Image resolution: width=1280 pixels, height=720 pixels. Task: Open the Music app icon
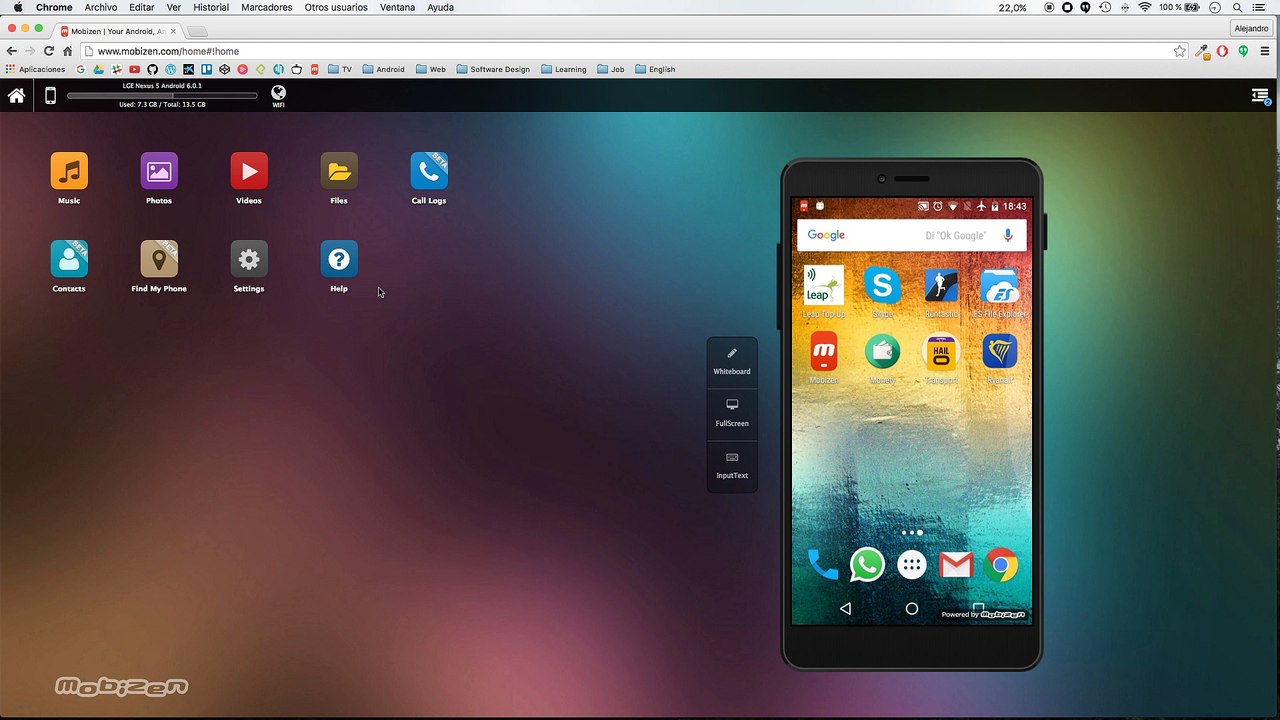[x=69, y=171]
